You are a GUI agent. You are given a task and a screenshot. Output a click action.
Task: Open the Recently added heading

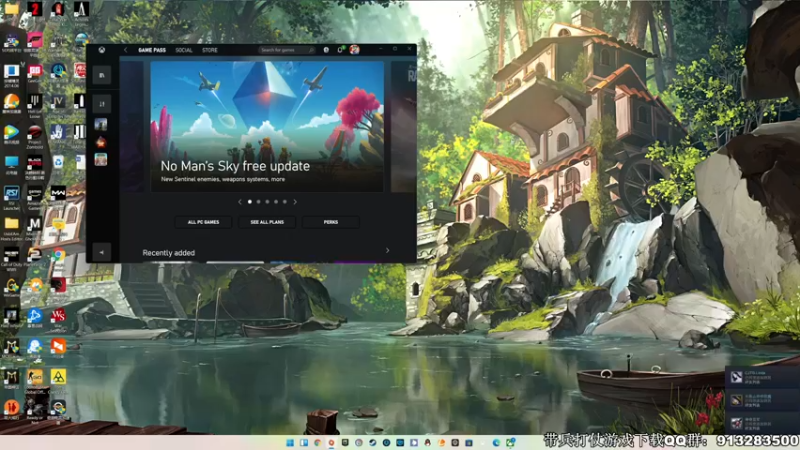coord(168,253)
